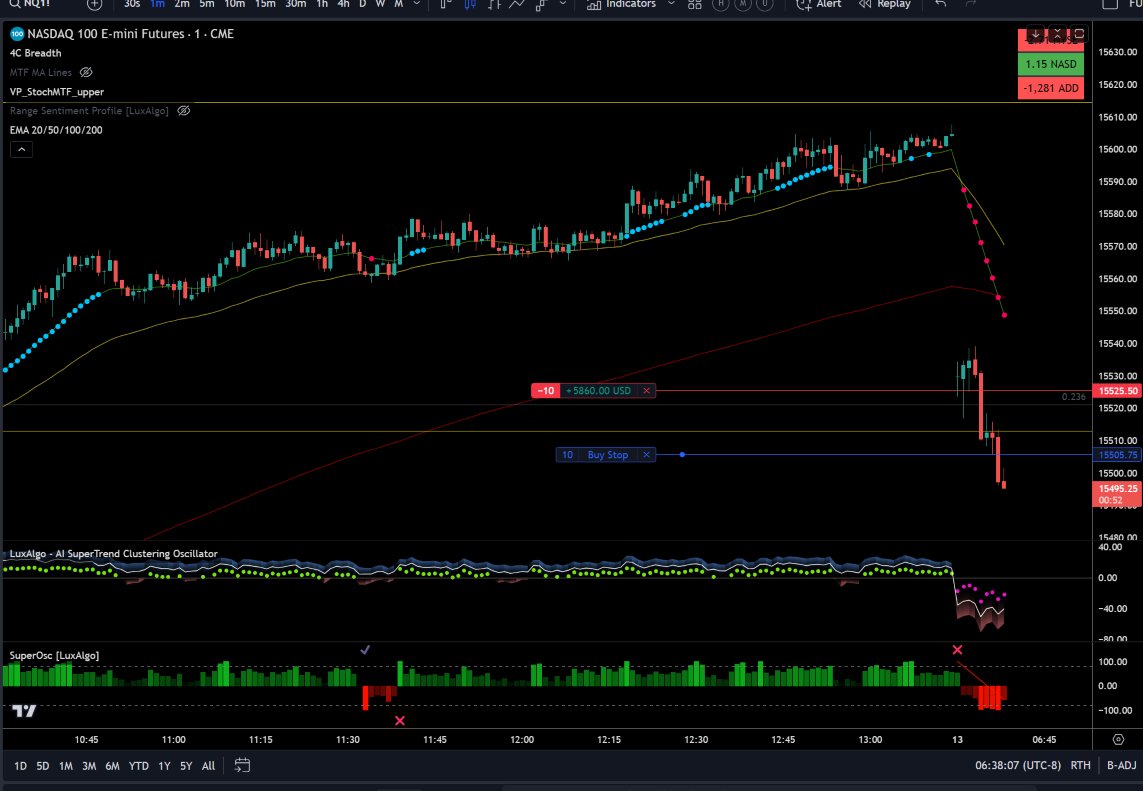Screen dimensions: 1143x791
Task: Set the 1Y date range
Action: 164,765
